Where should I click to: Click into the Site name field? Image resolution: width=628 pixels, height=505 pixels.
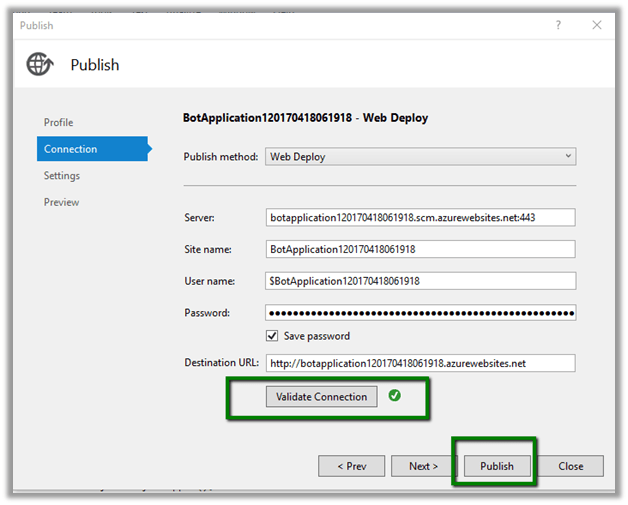tap(420, 249)
